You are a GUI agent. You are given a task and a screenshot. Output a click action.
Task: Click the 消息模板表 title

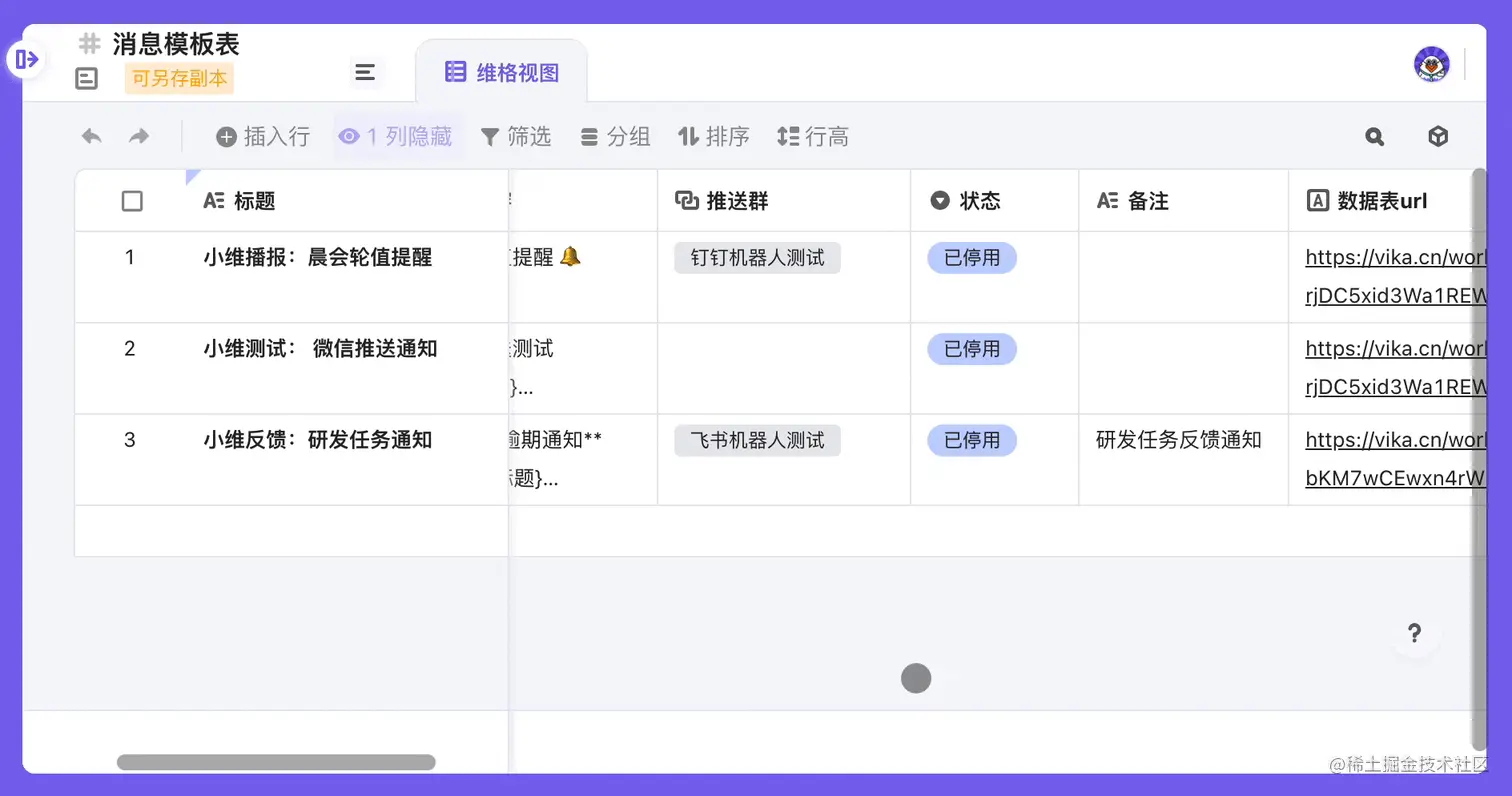(176, 44)
